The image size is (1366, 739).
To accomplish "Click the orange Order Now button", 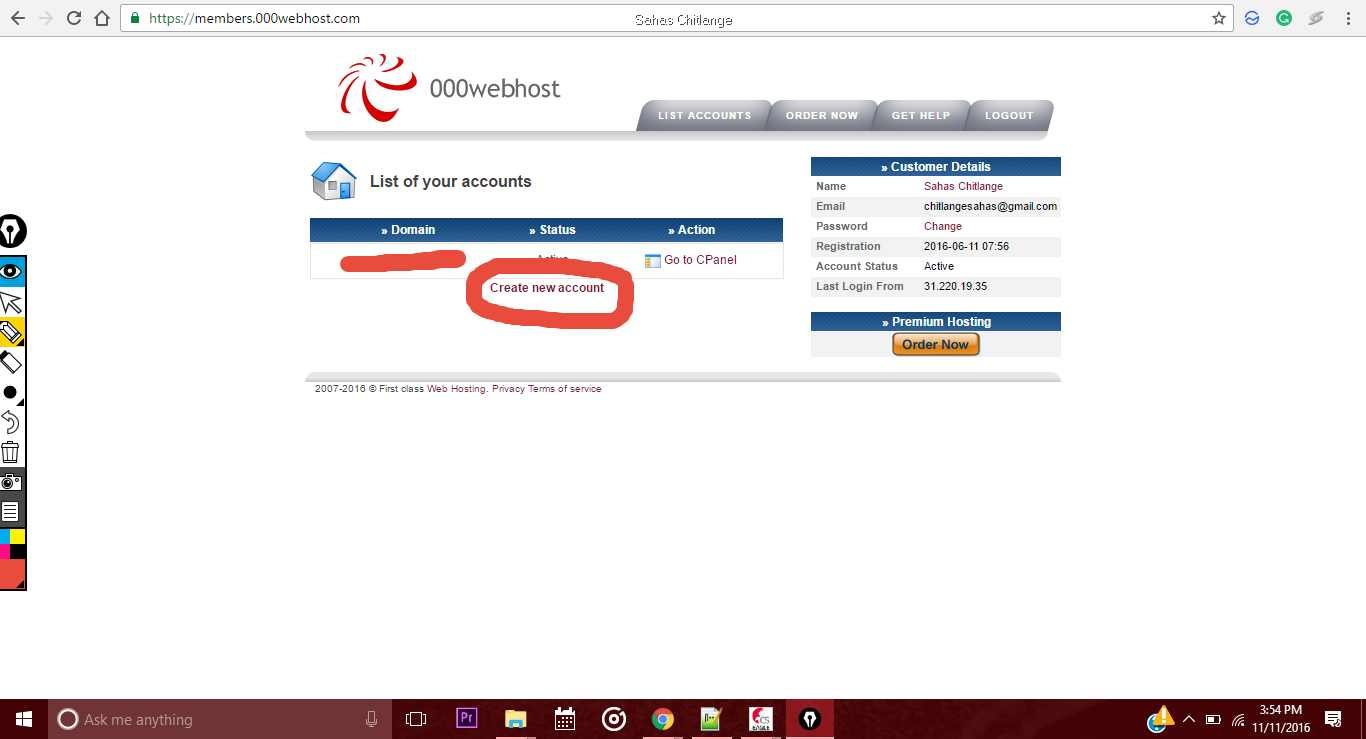I will pos(935,345).
